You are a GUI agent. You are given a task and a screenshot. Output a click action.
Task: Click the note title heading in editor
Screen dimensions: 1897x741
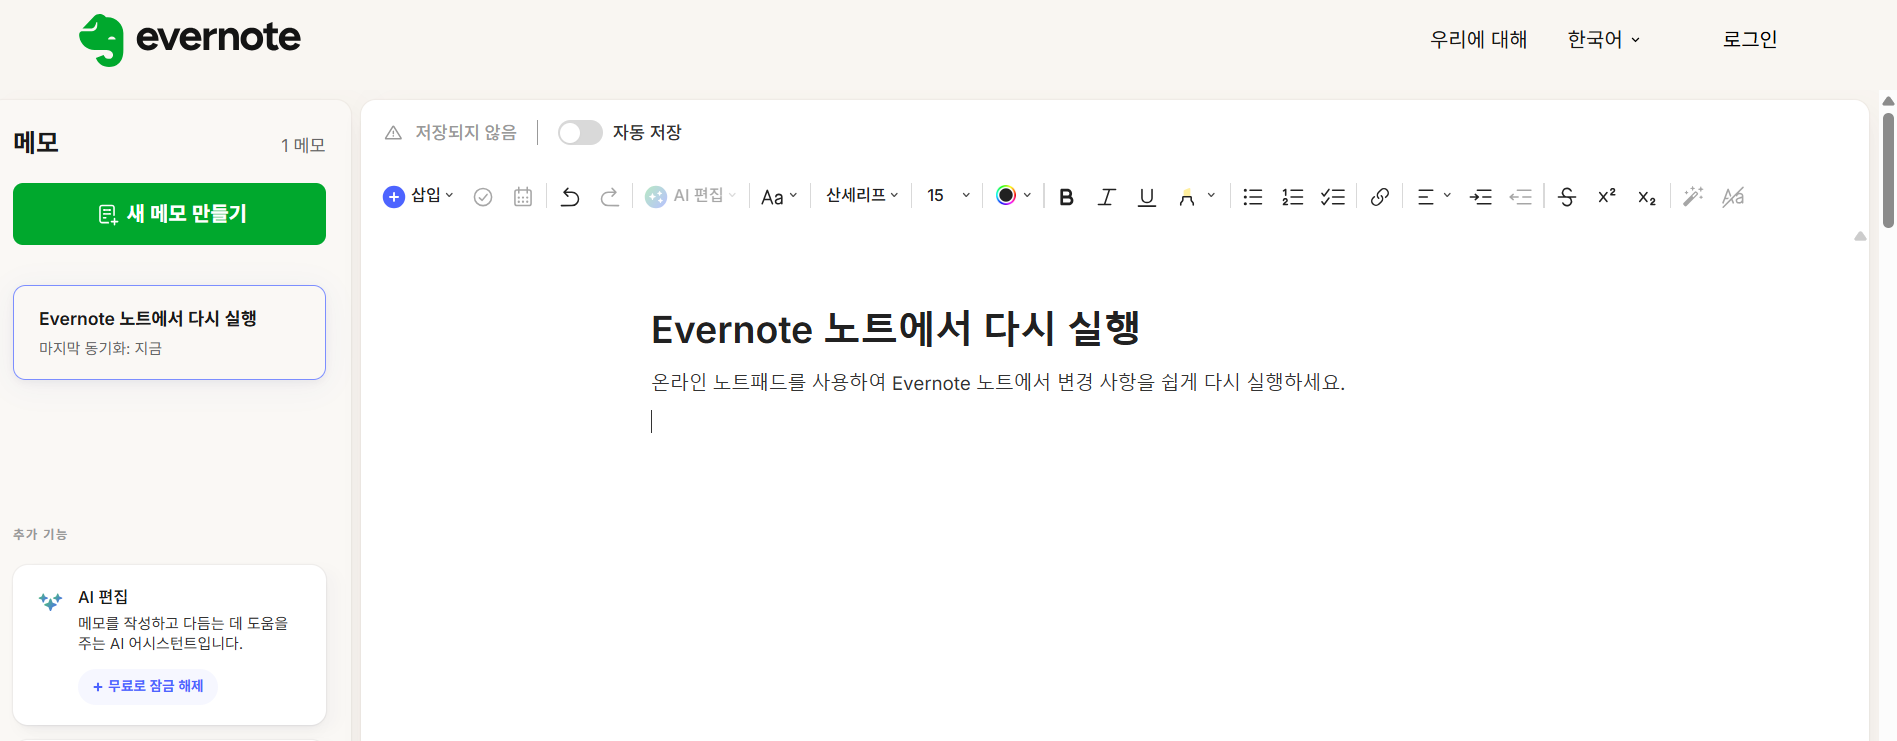[x=895, y=328]
